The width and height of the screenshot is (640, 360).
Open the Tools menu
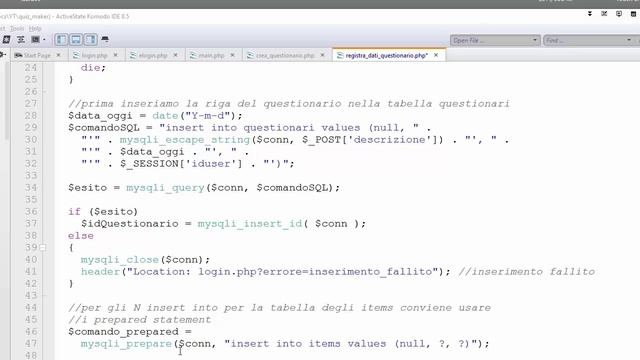17,29
